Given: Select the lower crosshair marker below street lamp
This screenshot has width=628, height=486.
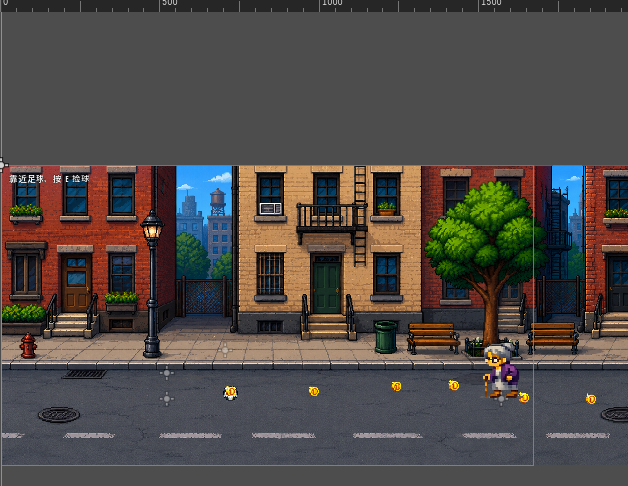Looking at the screenshot, I should pyautogui.click(x=167, y=399).
